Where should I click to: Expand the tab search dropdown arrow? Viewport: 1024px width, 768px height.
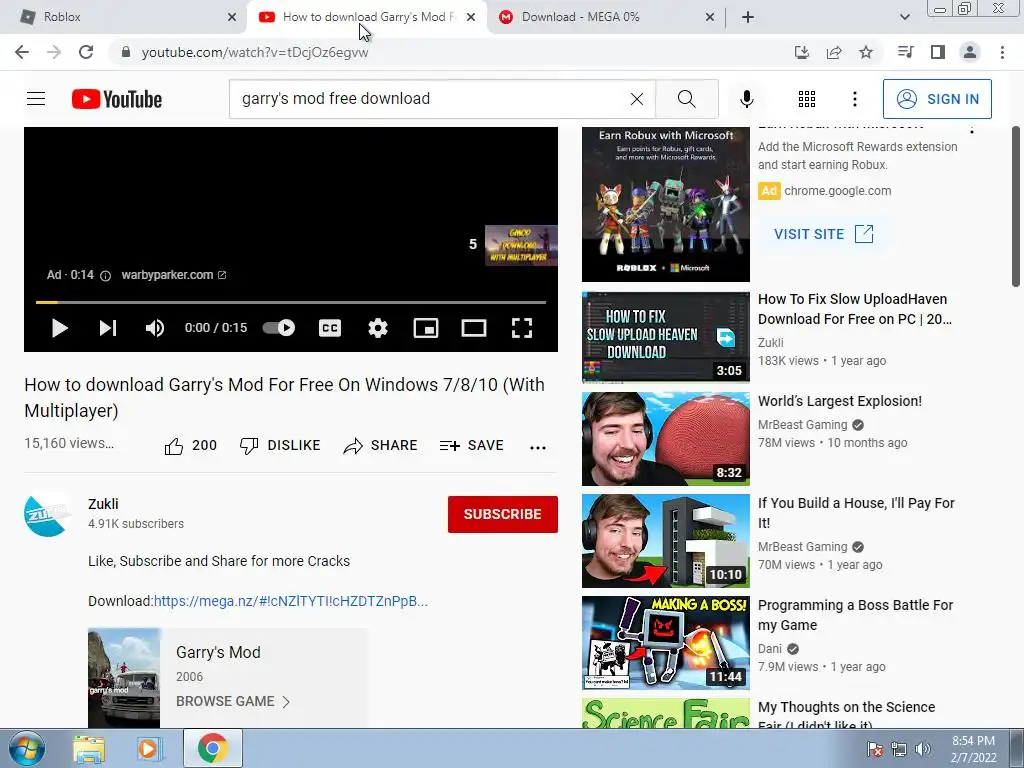pos(904,17)
